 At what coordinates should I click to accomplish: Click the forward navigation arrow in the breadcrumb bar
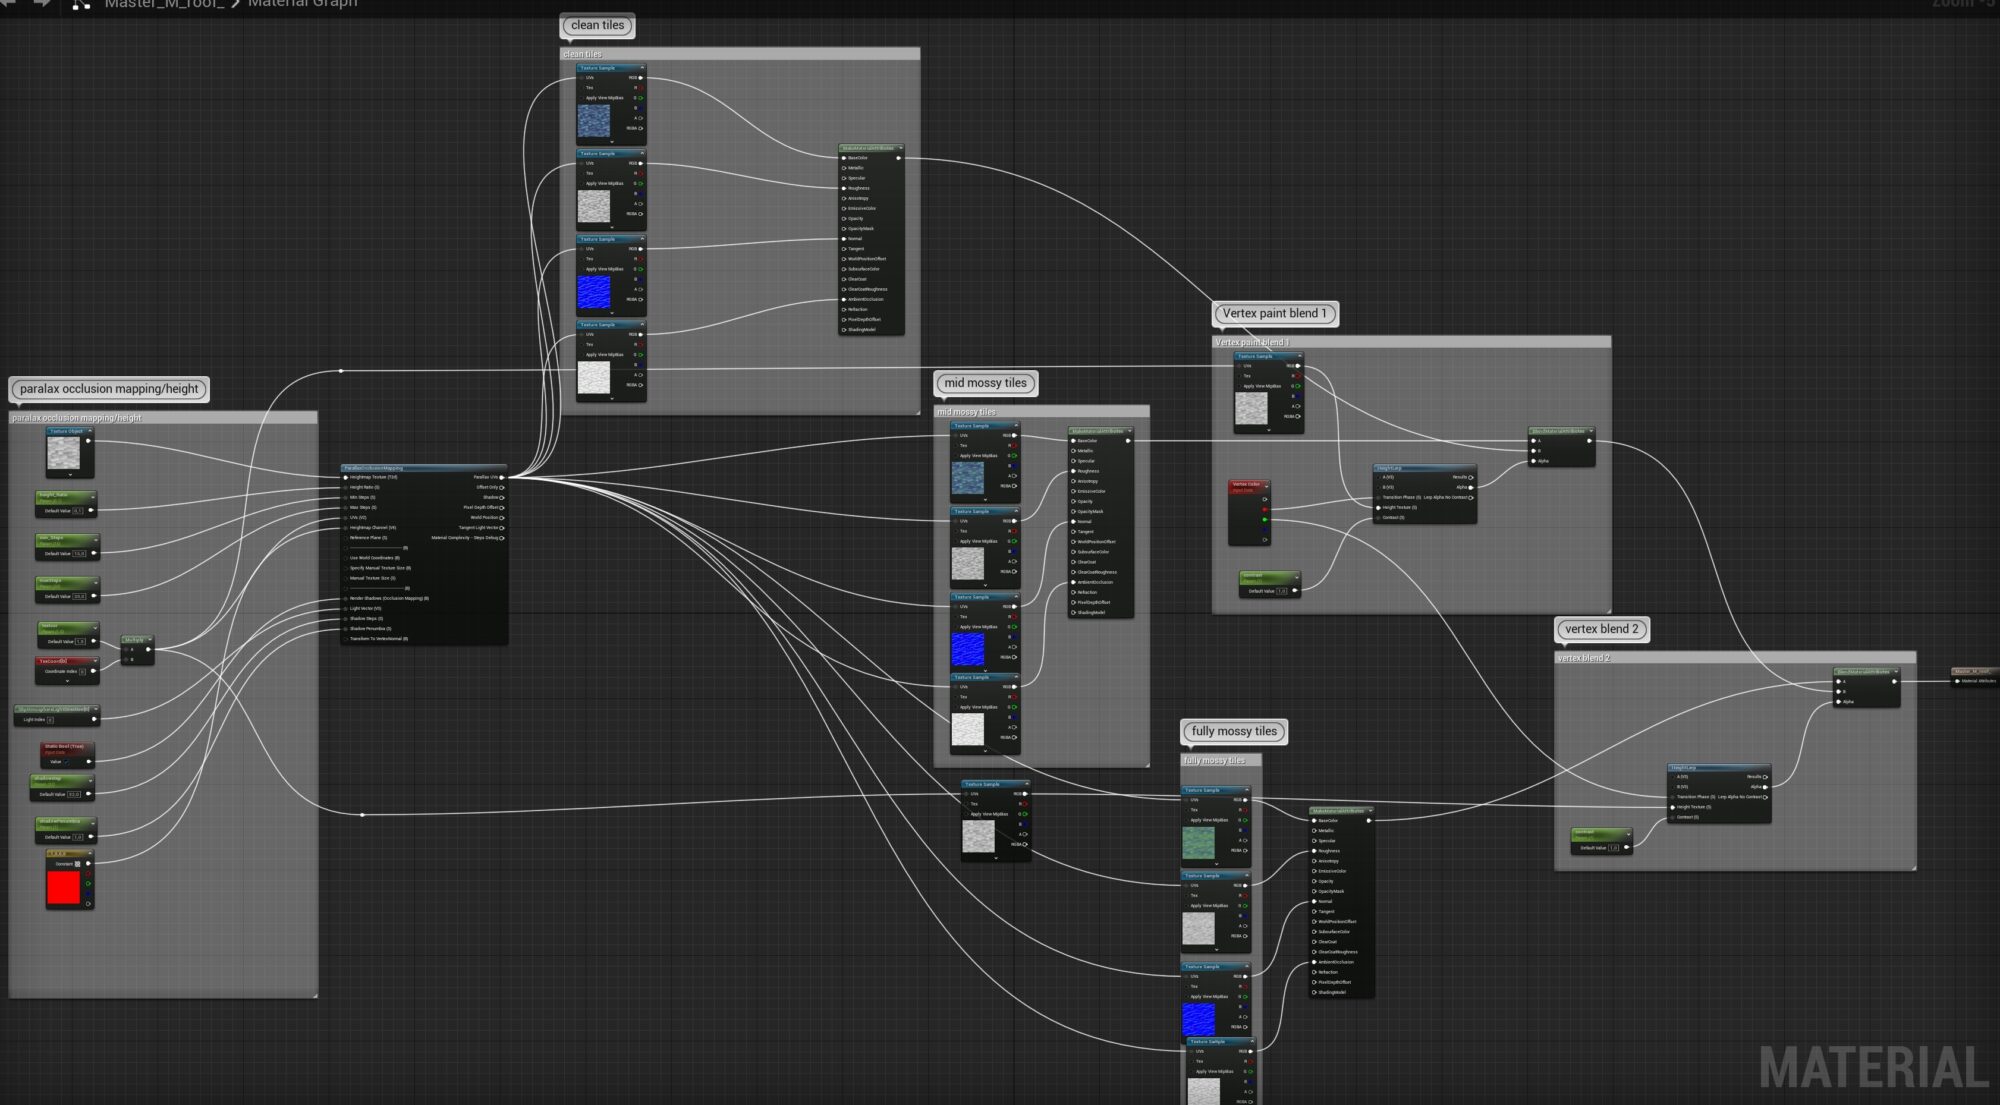[42, 3]
